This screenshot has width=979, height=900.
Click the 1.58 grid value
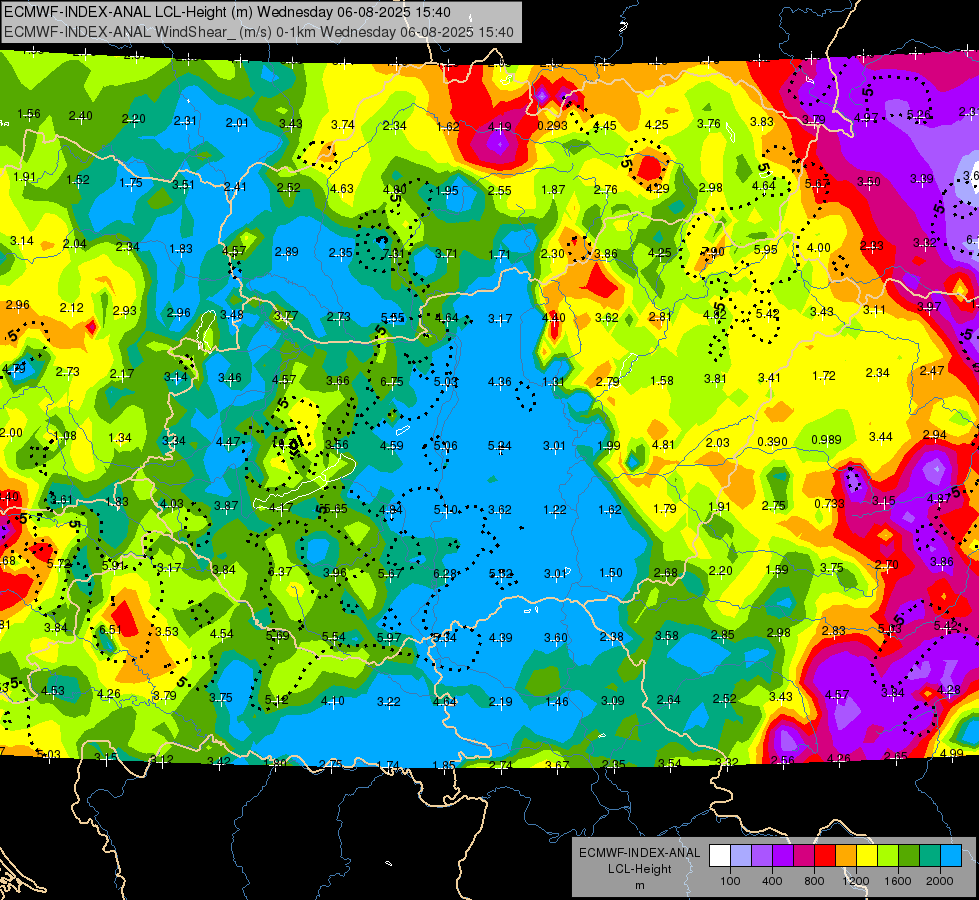pyautogui.click(x=662, y=380)
